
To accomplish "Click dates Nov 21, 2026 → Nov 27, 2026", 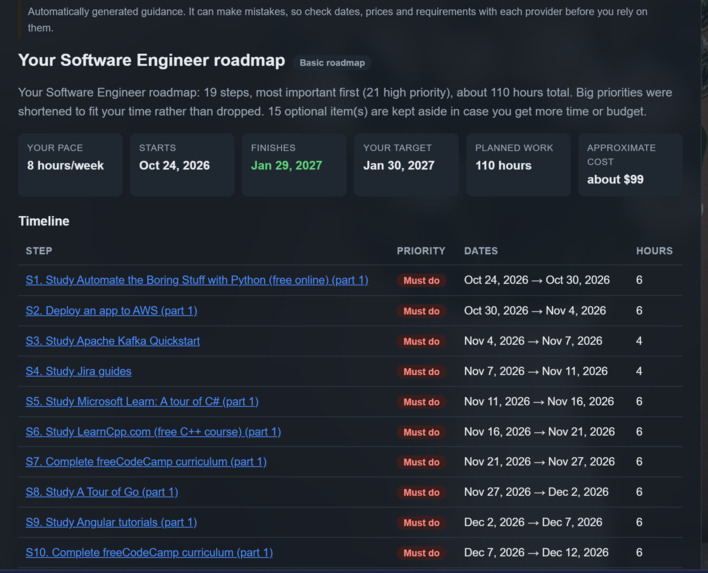I will pos(540,461).
